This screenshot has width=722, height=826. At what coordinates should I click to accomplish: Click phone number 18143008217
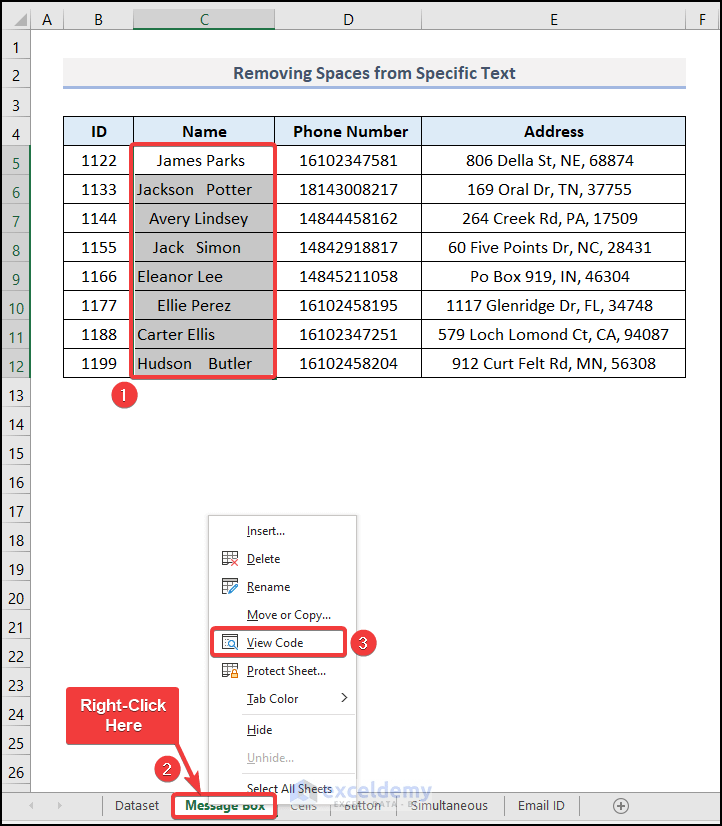(348, 189)
